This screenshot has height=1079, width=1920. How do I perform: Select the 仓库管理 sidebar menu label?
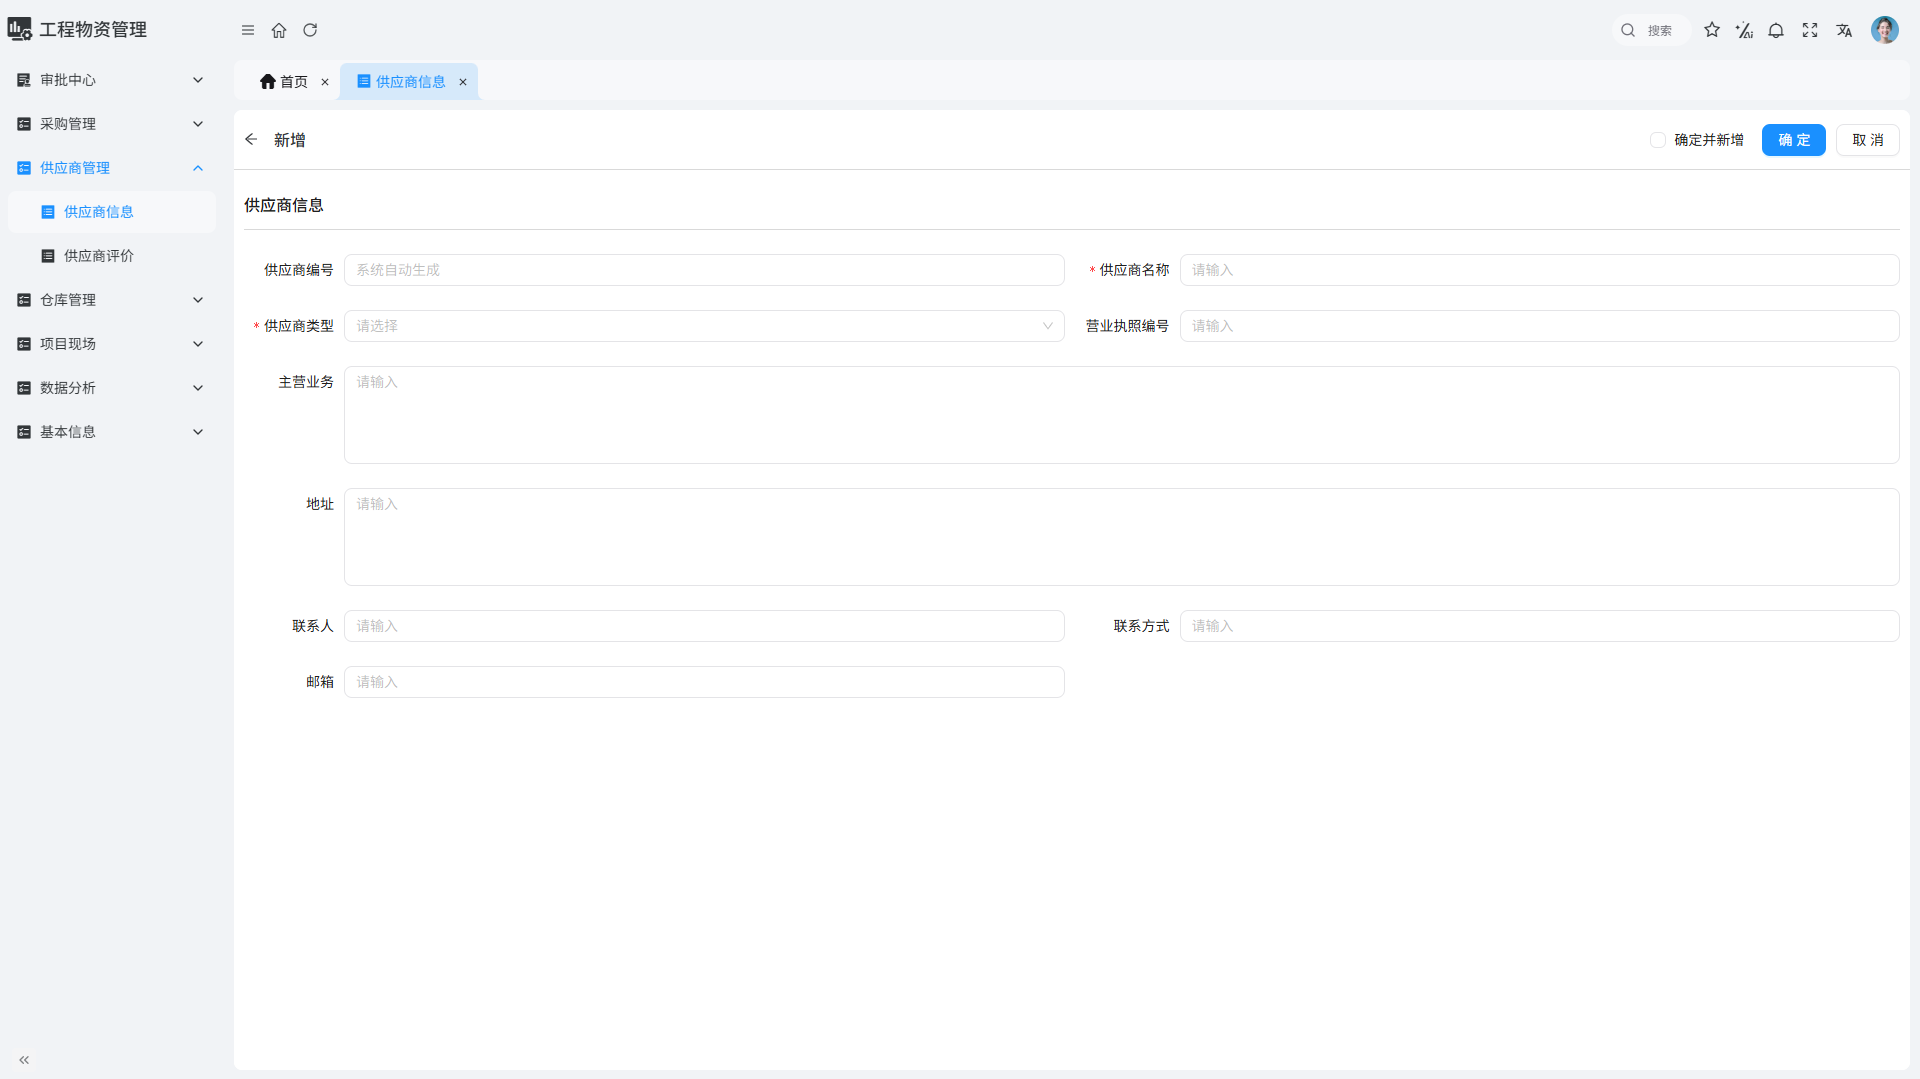click(x=68, y=300)
